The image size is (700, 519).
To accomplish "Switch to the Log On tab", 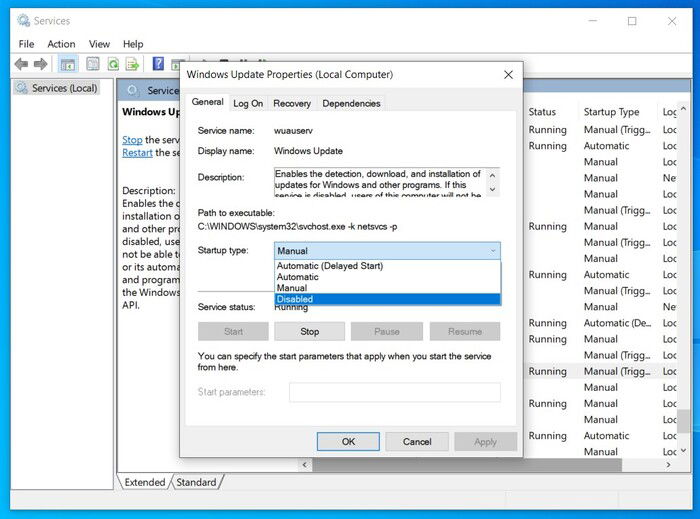I will pyautogui.click(x=248, y=104).
